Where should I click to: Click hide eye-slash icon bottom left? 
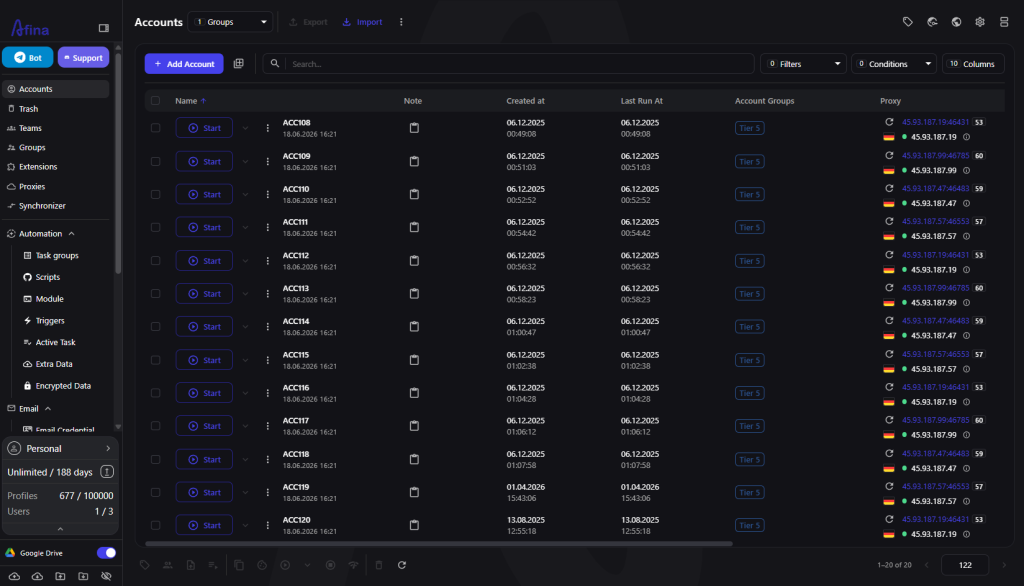tap(106, 576)
